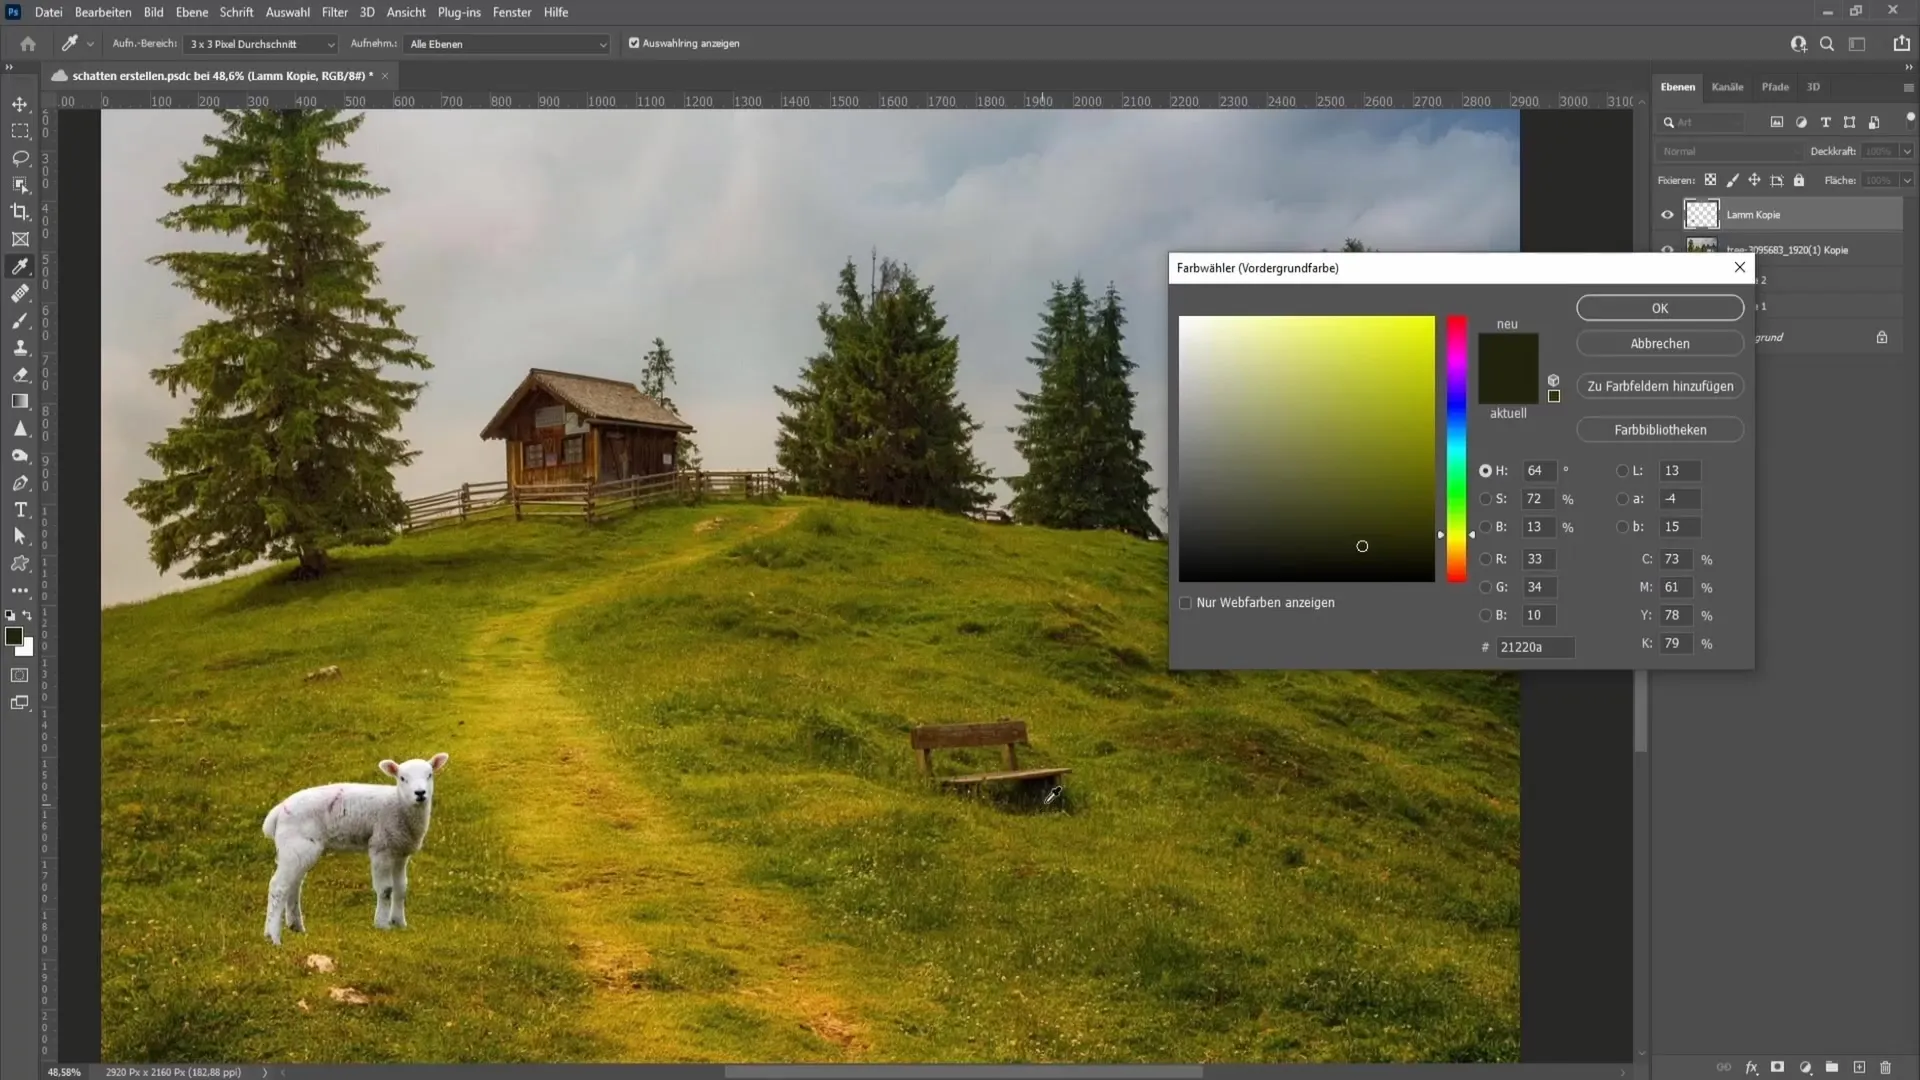
Task: Select the Eyedropper tool in toolbar
Action: pos(20,265)
